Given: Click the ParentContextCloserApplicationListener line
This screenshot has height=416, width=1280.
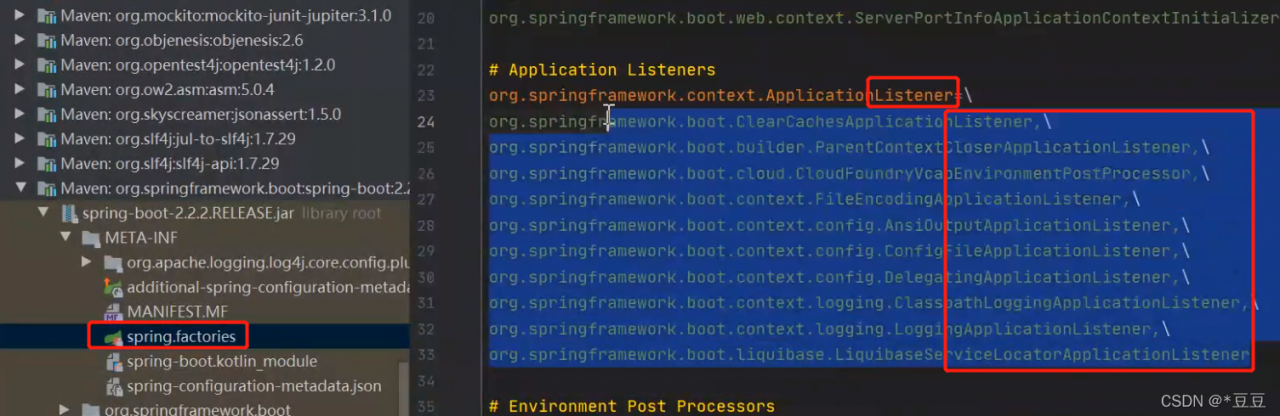Looking at the screenshot, I should (849, 148).
